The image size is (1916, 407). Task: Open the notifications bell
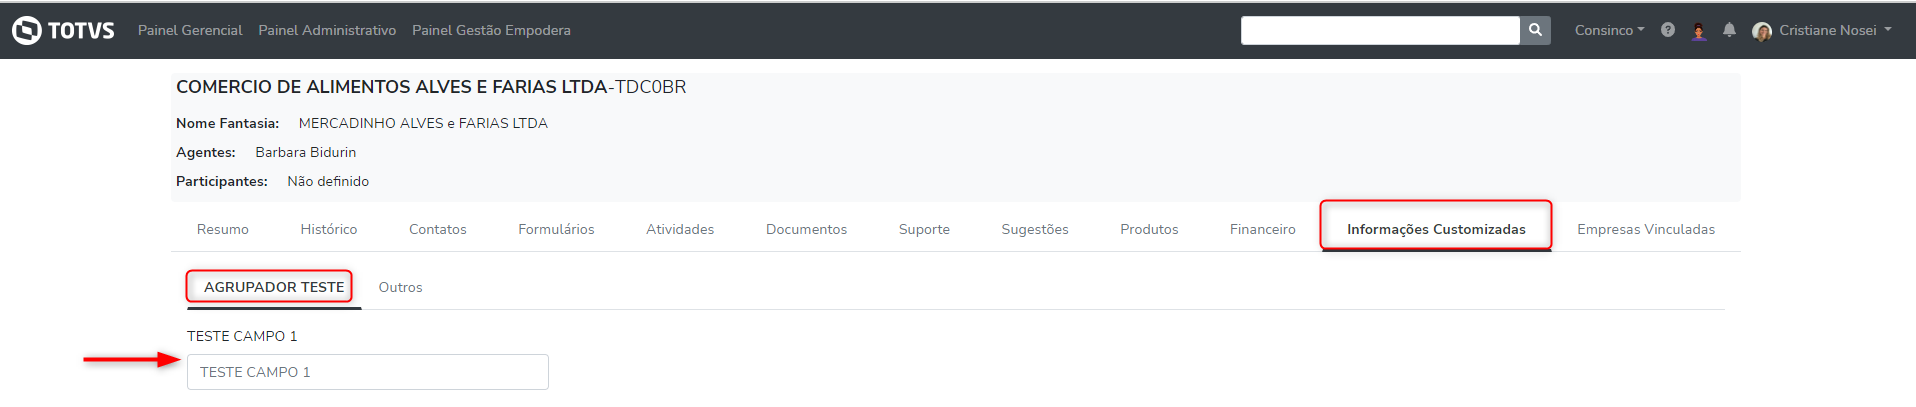tap(1729, 30)
